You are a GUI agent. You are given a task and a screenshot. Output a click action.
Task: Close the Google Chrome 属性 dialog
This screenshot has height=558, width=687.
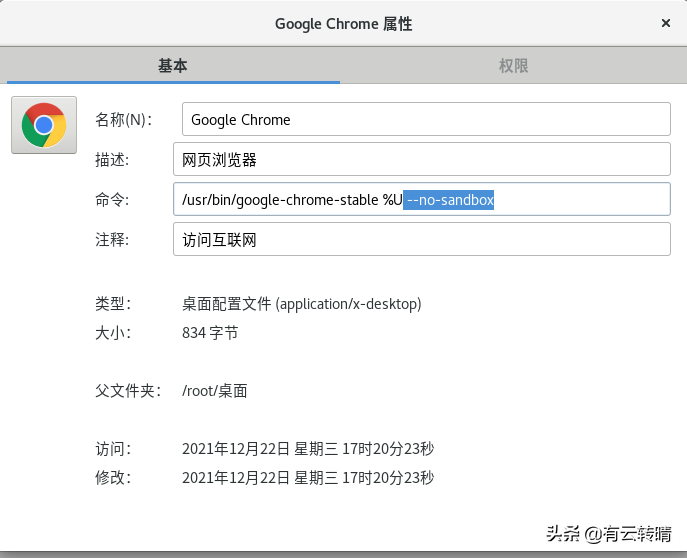click(x=666, y=22)
